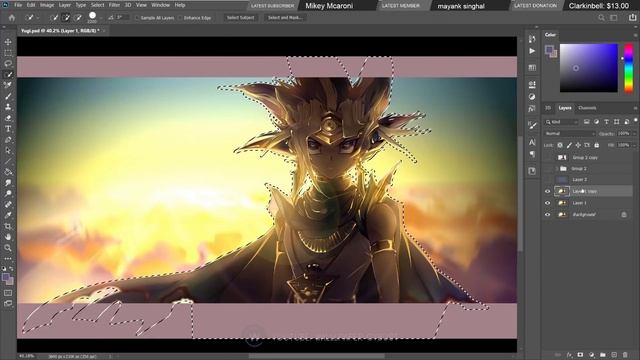This screenshot has height=360, width=640.
Task: Open the Window menu
Action: pos(160,5)
